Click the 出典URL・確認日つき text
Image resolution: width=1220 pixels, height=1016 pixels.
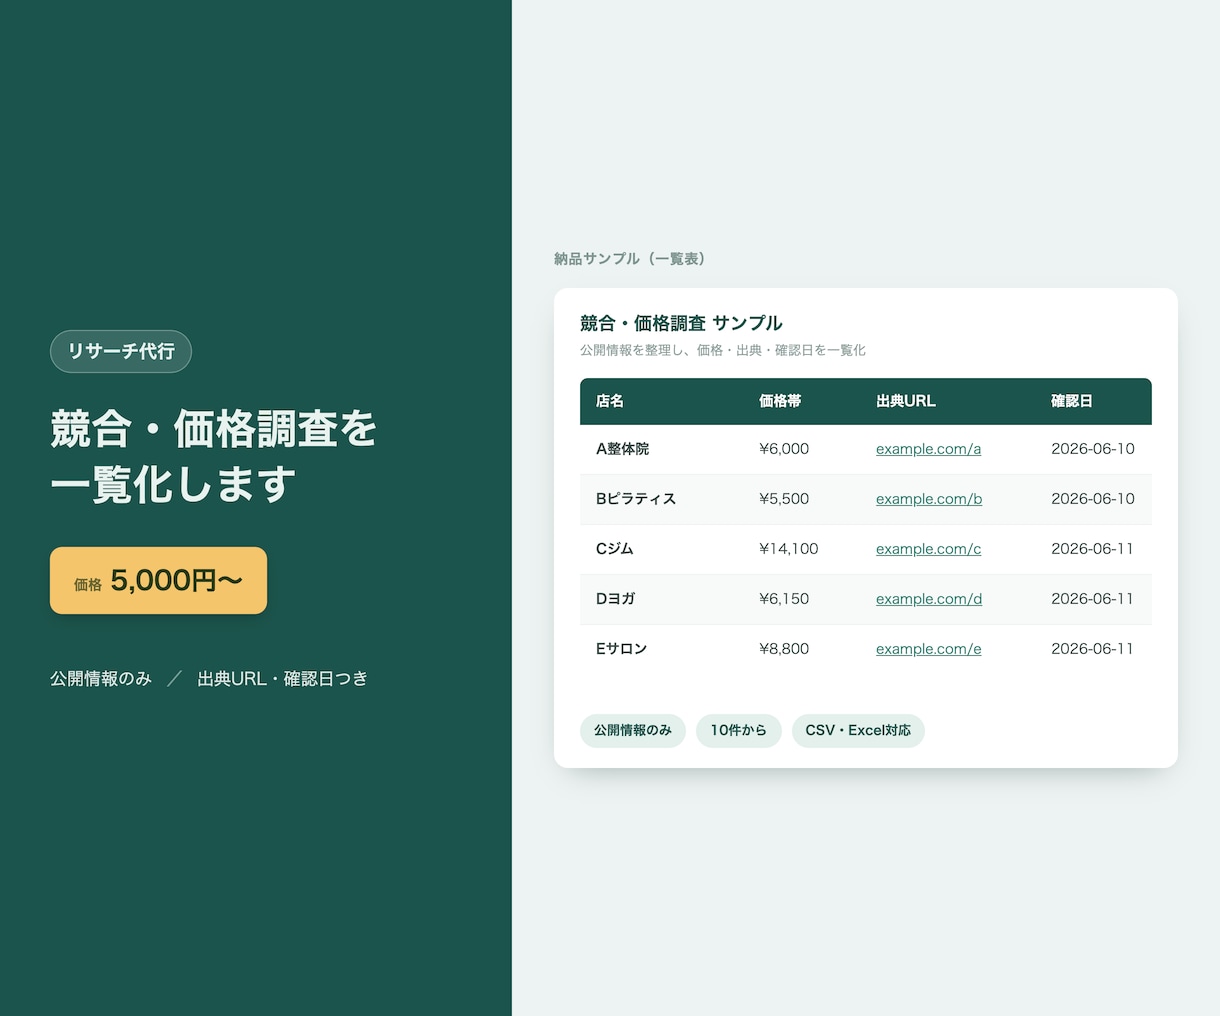[283, 679]
